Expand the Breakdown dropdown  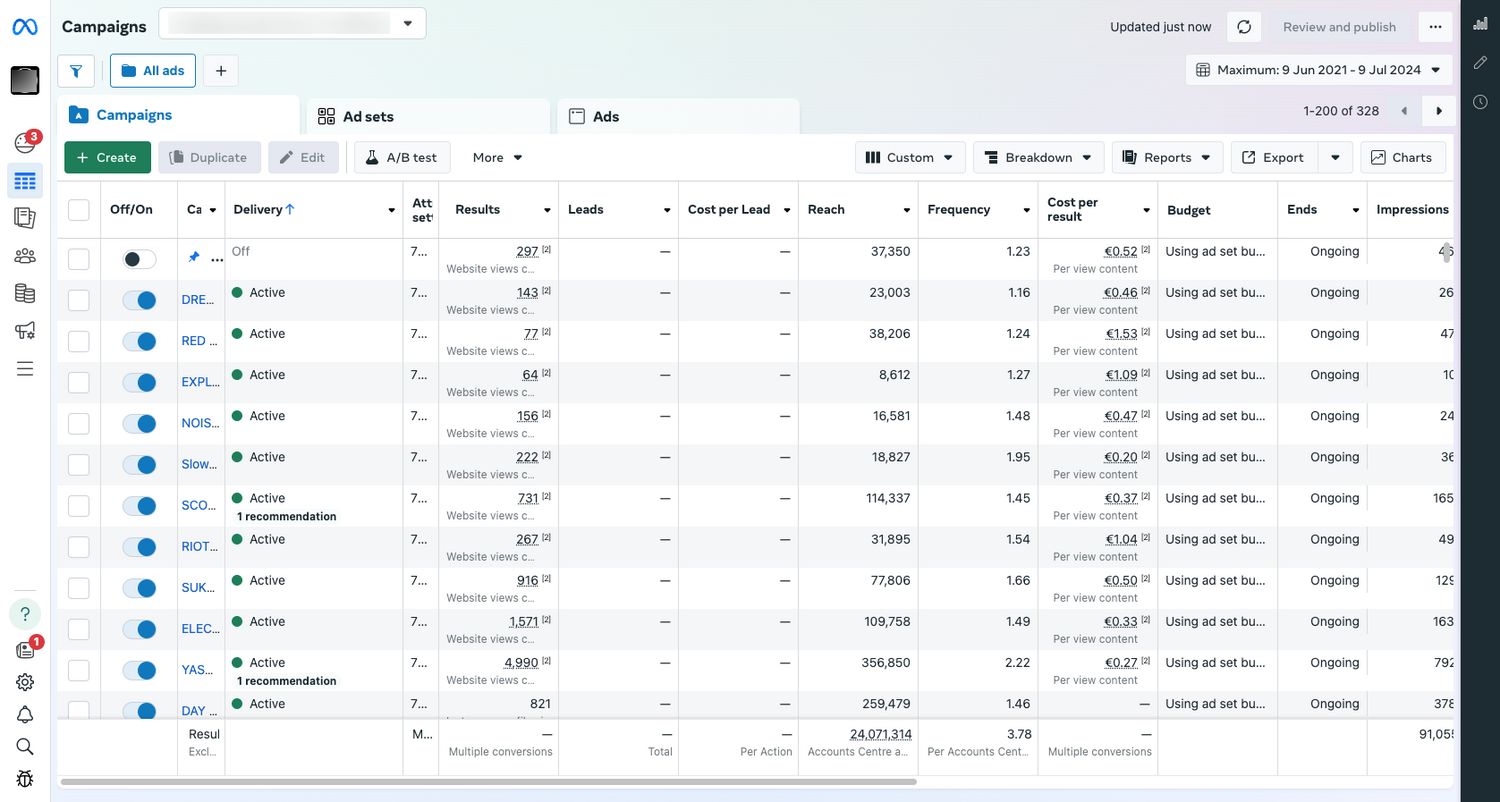pyautogui.click(x=1038, y=157)
